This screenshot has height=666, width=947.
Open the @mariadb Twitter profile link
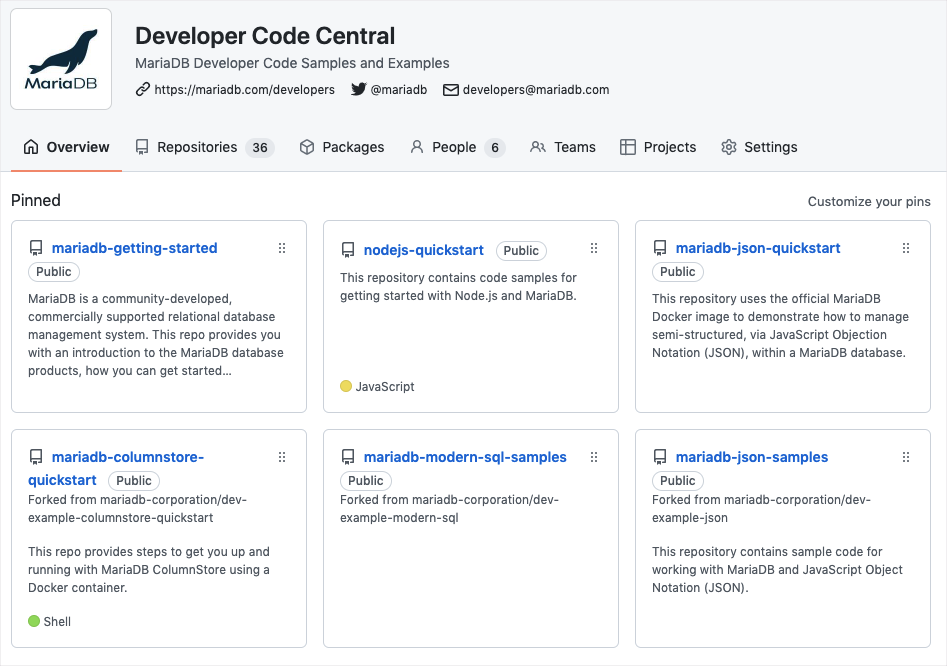pos(398,90)
